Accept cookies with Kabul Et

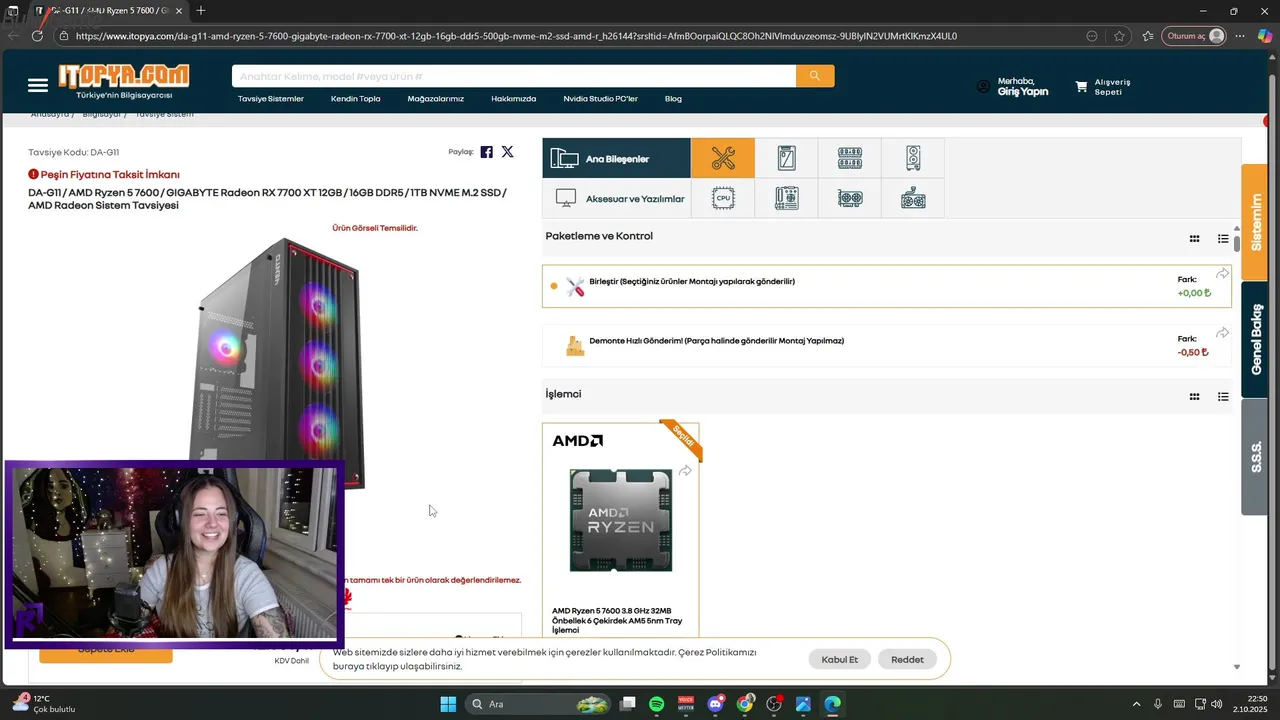[839, 659]
